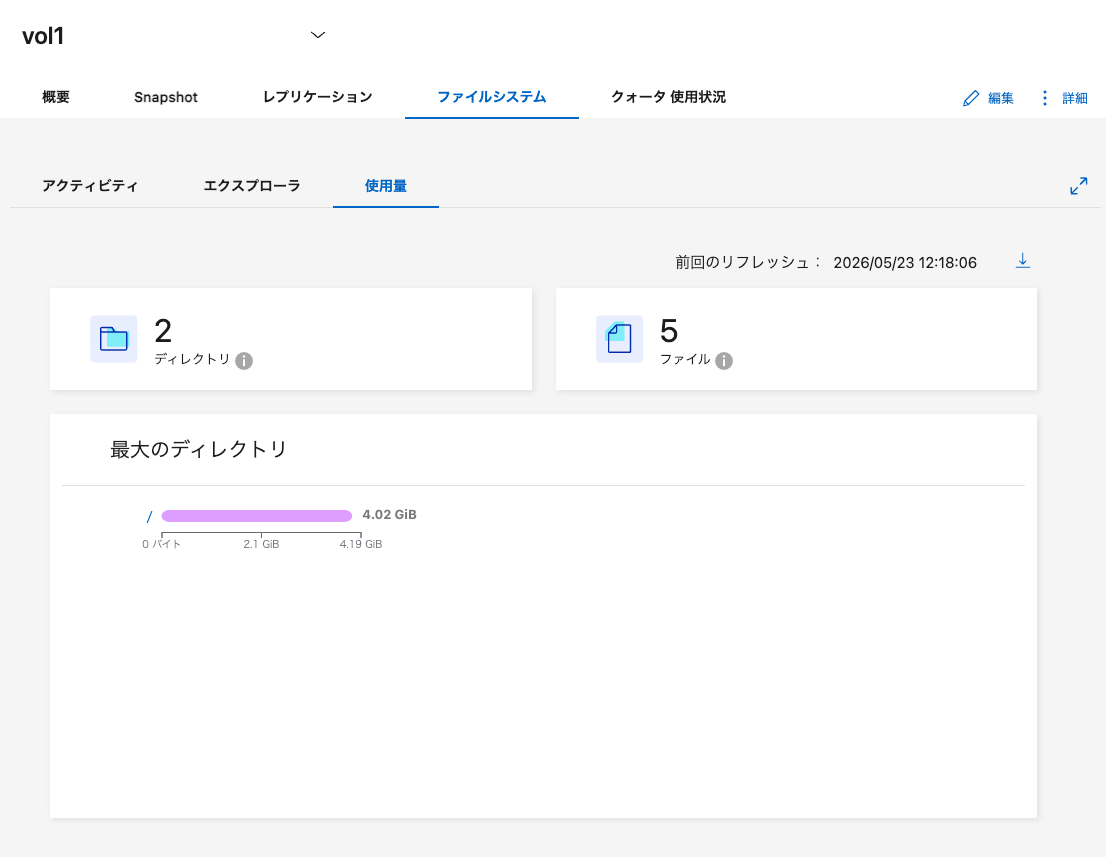Click the 前回のリフレッシュ label

click(x=748, y=262)
